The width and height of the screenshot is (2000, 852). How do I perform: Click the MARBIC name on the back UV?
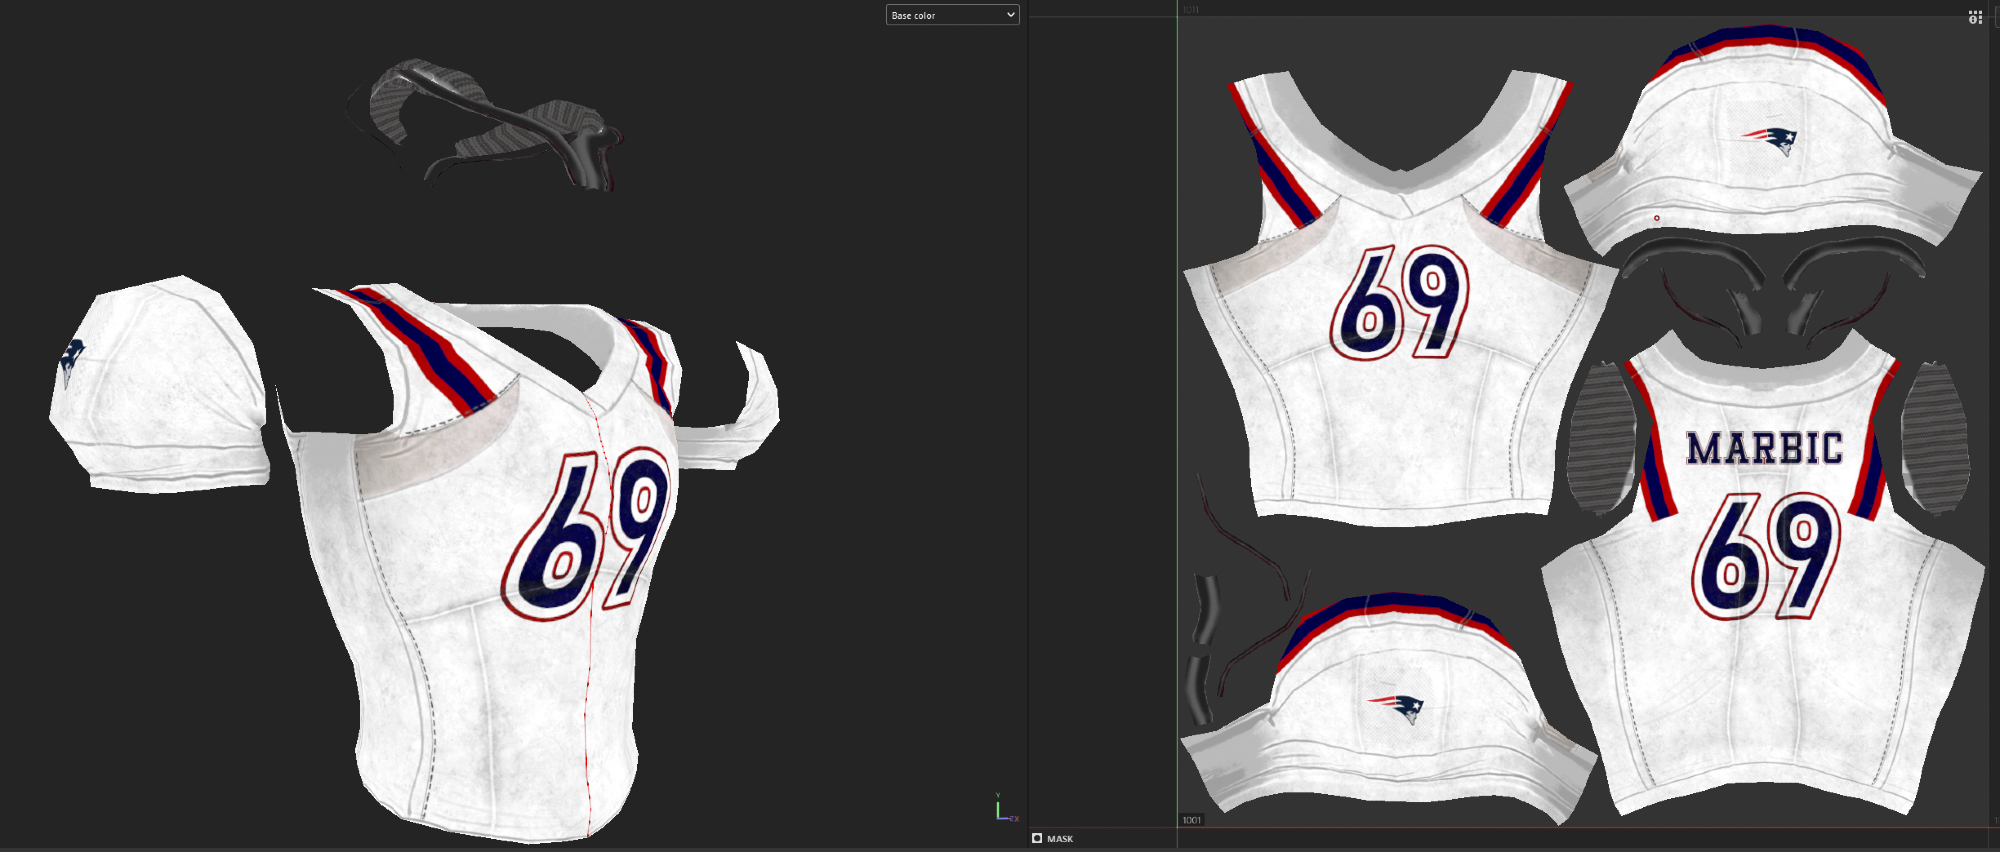pyautogui.click(x=1764, y=449)
